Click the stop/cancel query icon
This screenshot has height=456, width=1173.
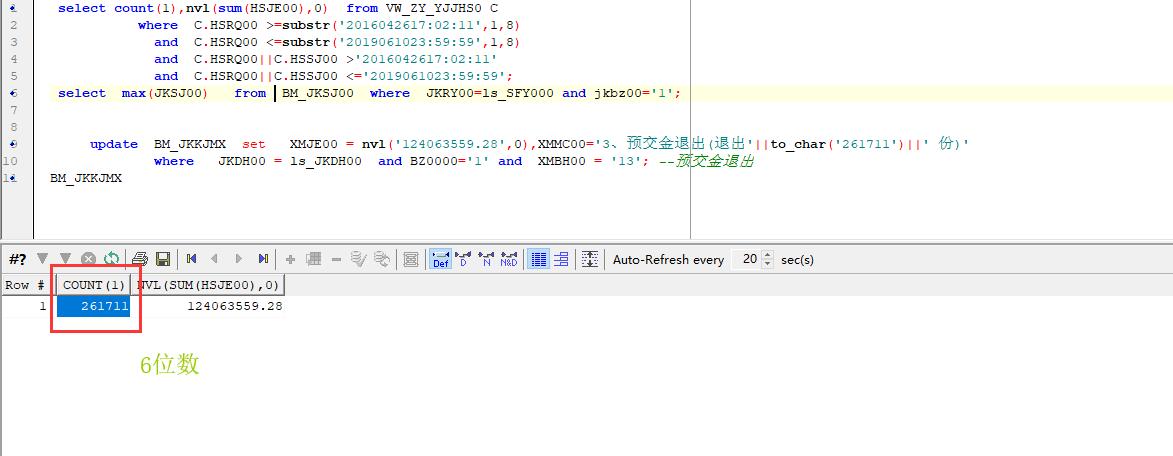(88, 259)
